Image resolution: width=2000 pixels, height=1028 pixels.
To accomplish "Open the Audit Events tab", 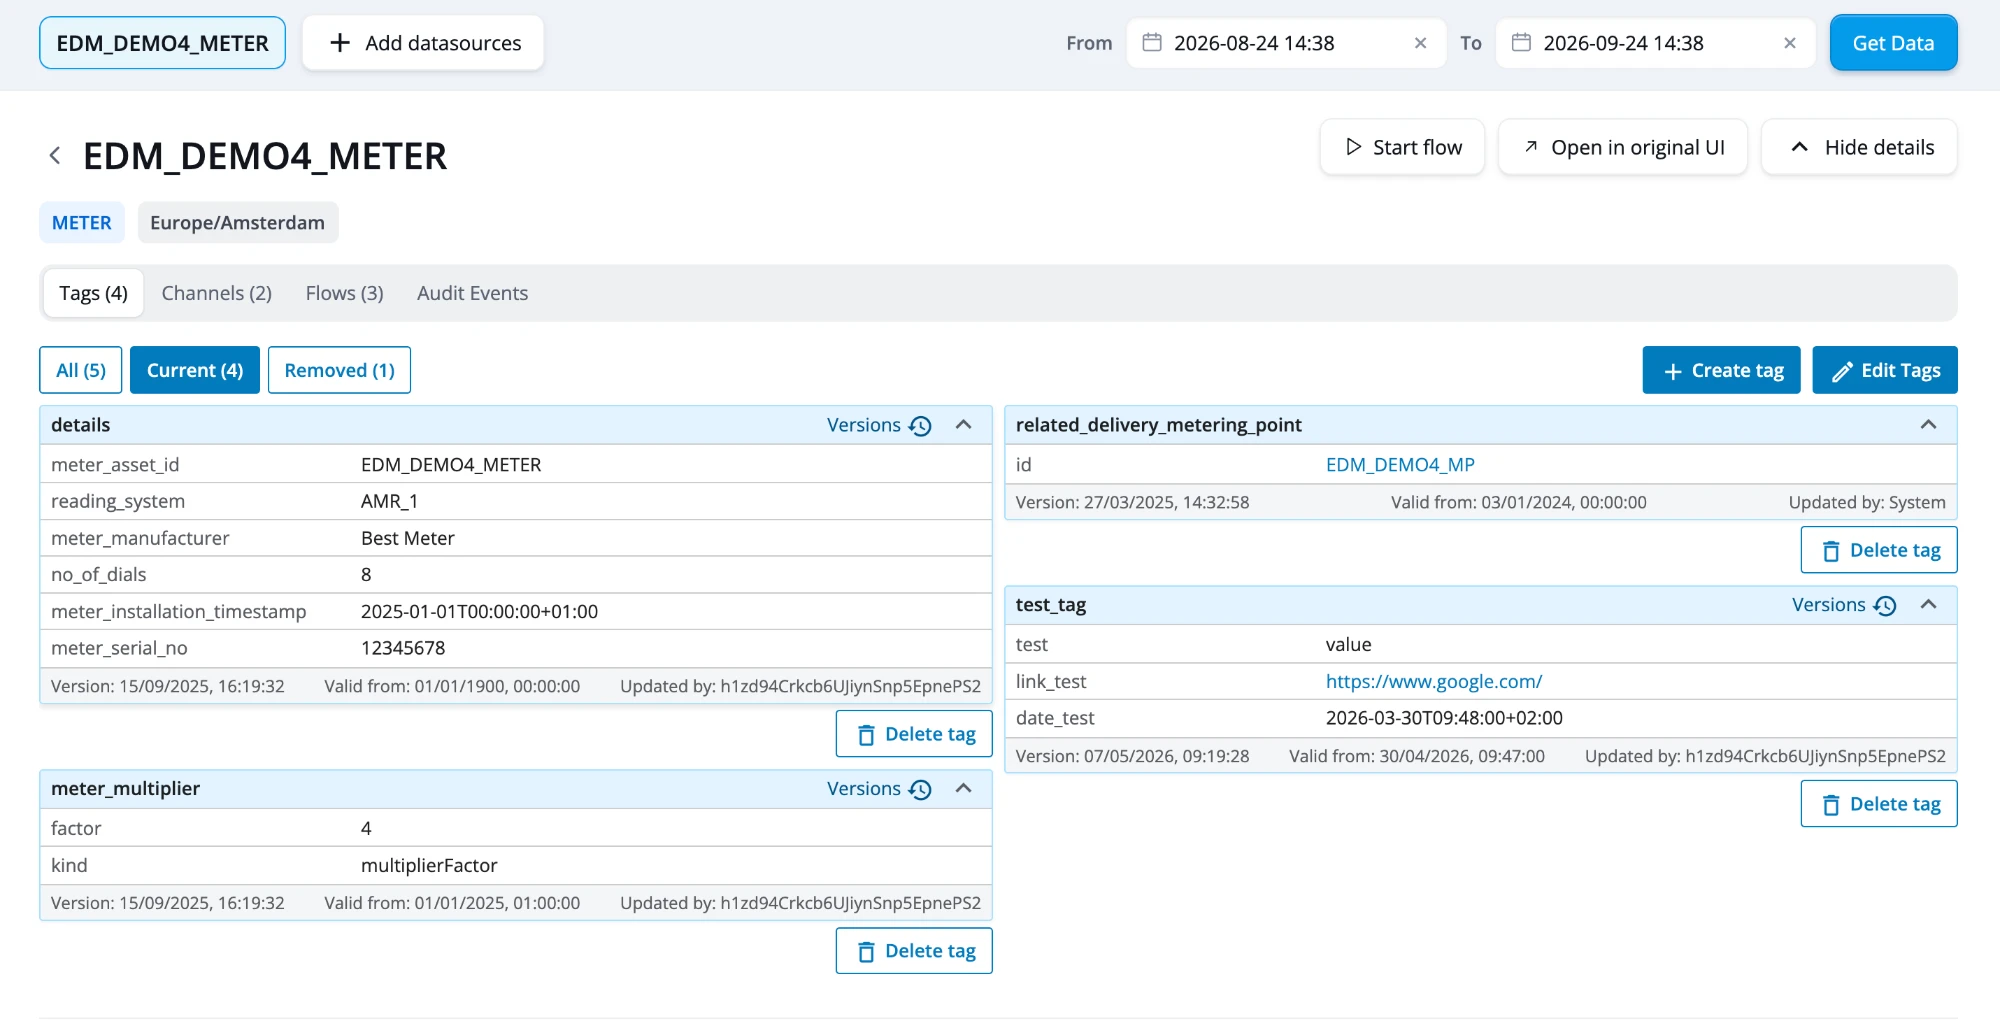I will (473, 293).
